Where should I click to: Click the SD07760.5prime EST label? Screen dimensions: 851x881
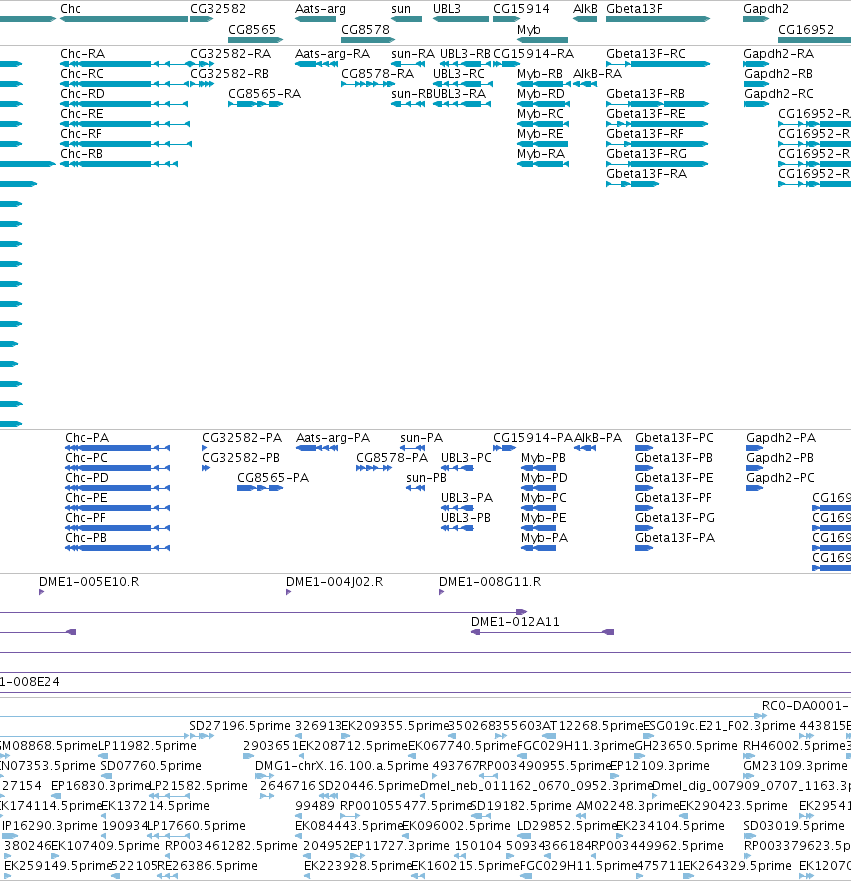point(151,766)
